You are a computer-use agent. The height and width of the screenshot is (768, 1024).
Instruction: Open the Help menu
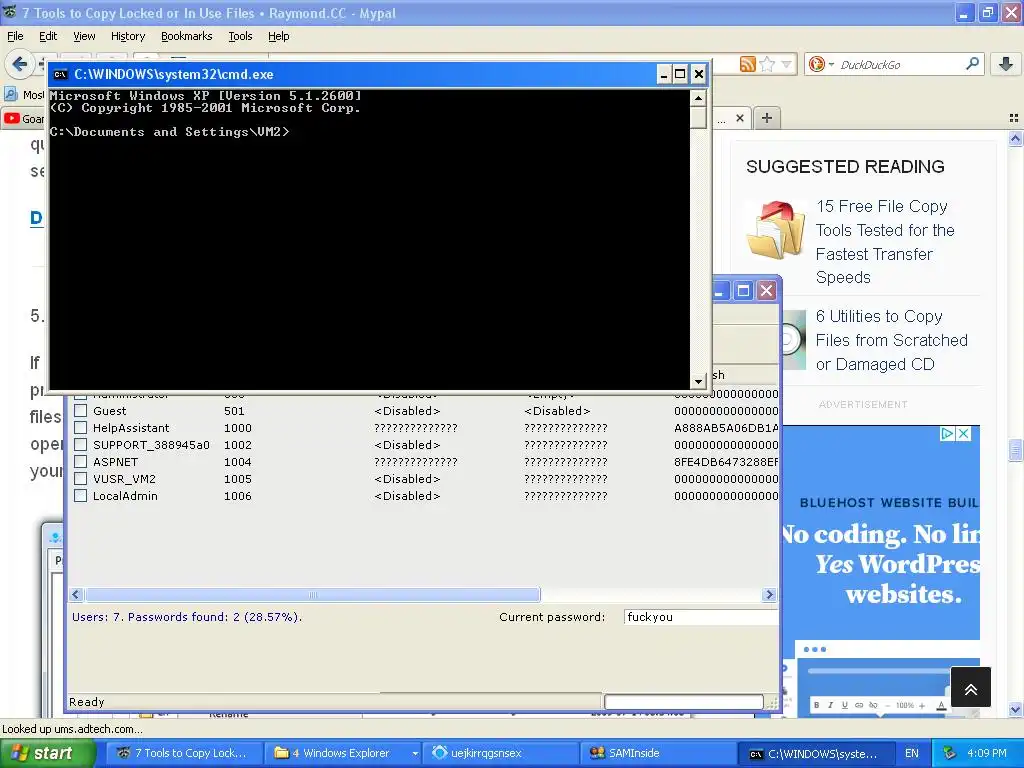278,36
